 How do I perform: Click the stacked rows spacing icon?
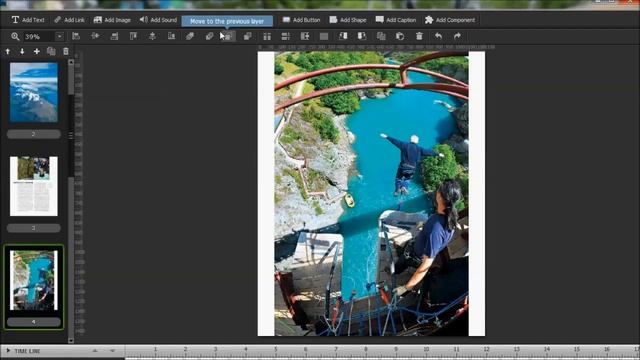(x=286, y=36)
